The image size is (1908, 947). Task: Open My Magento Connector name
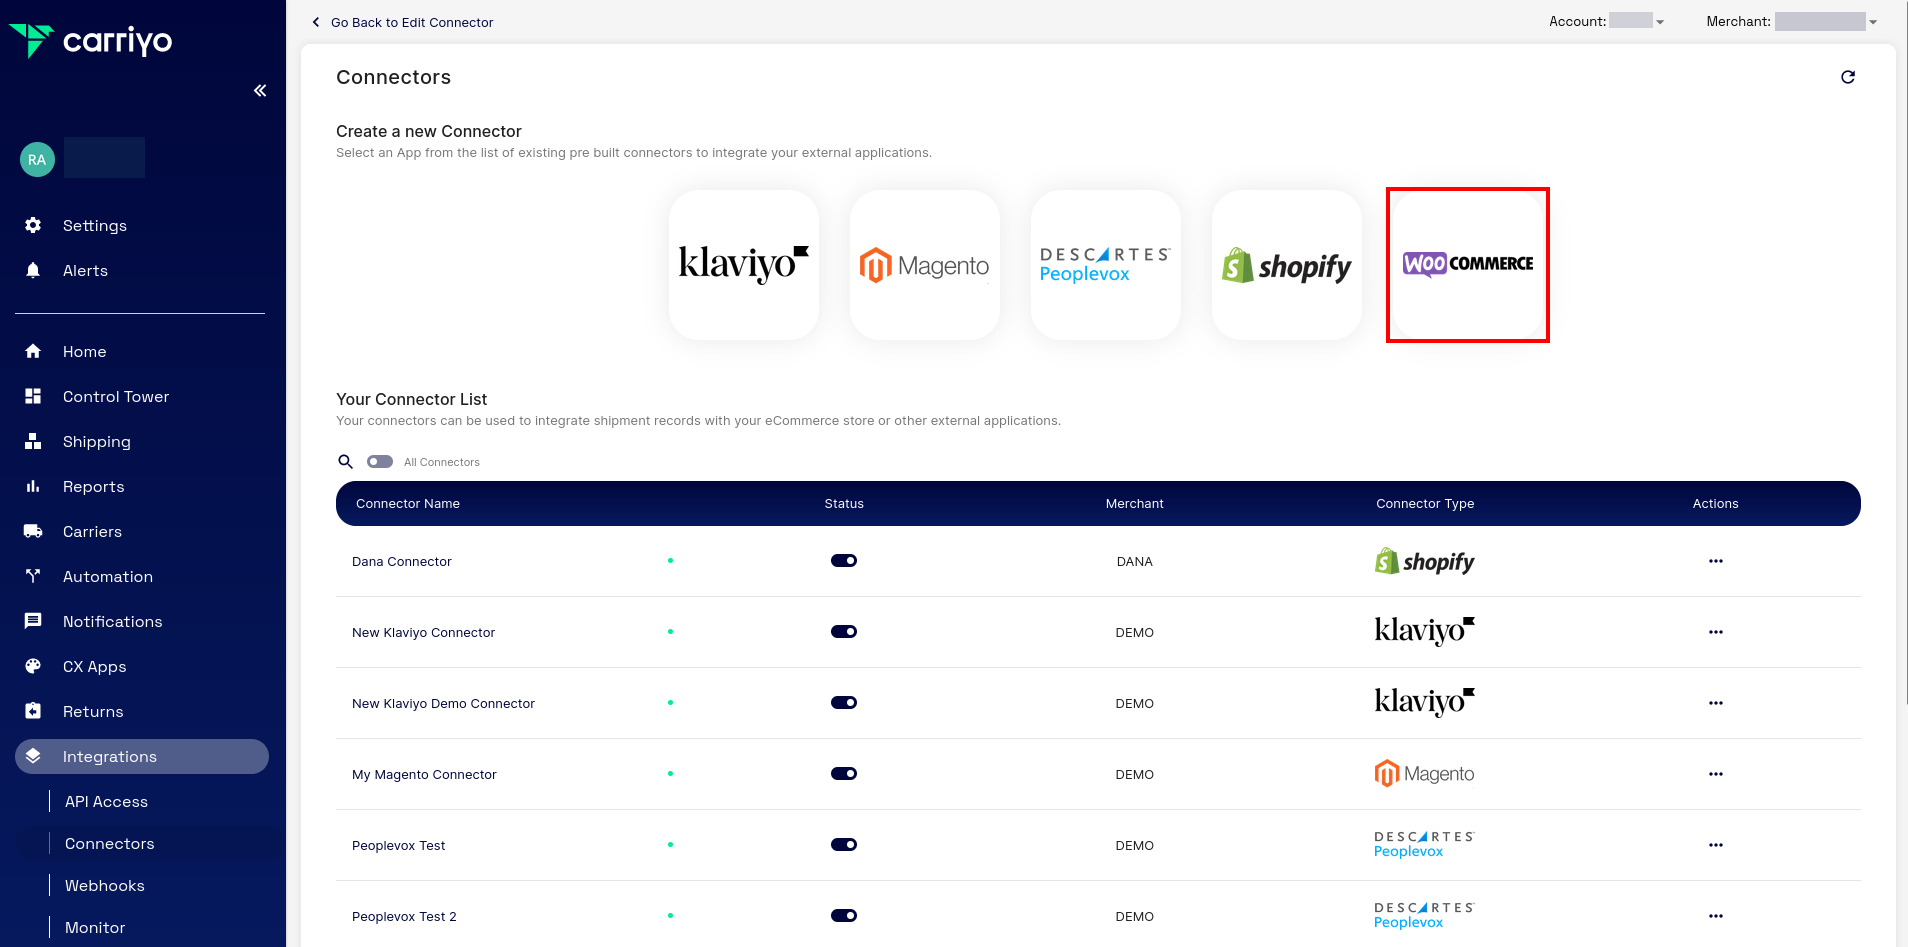click(x=424, y=774)
